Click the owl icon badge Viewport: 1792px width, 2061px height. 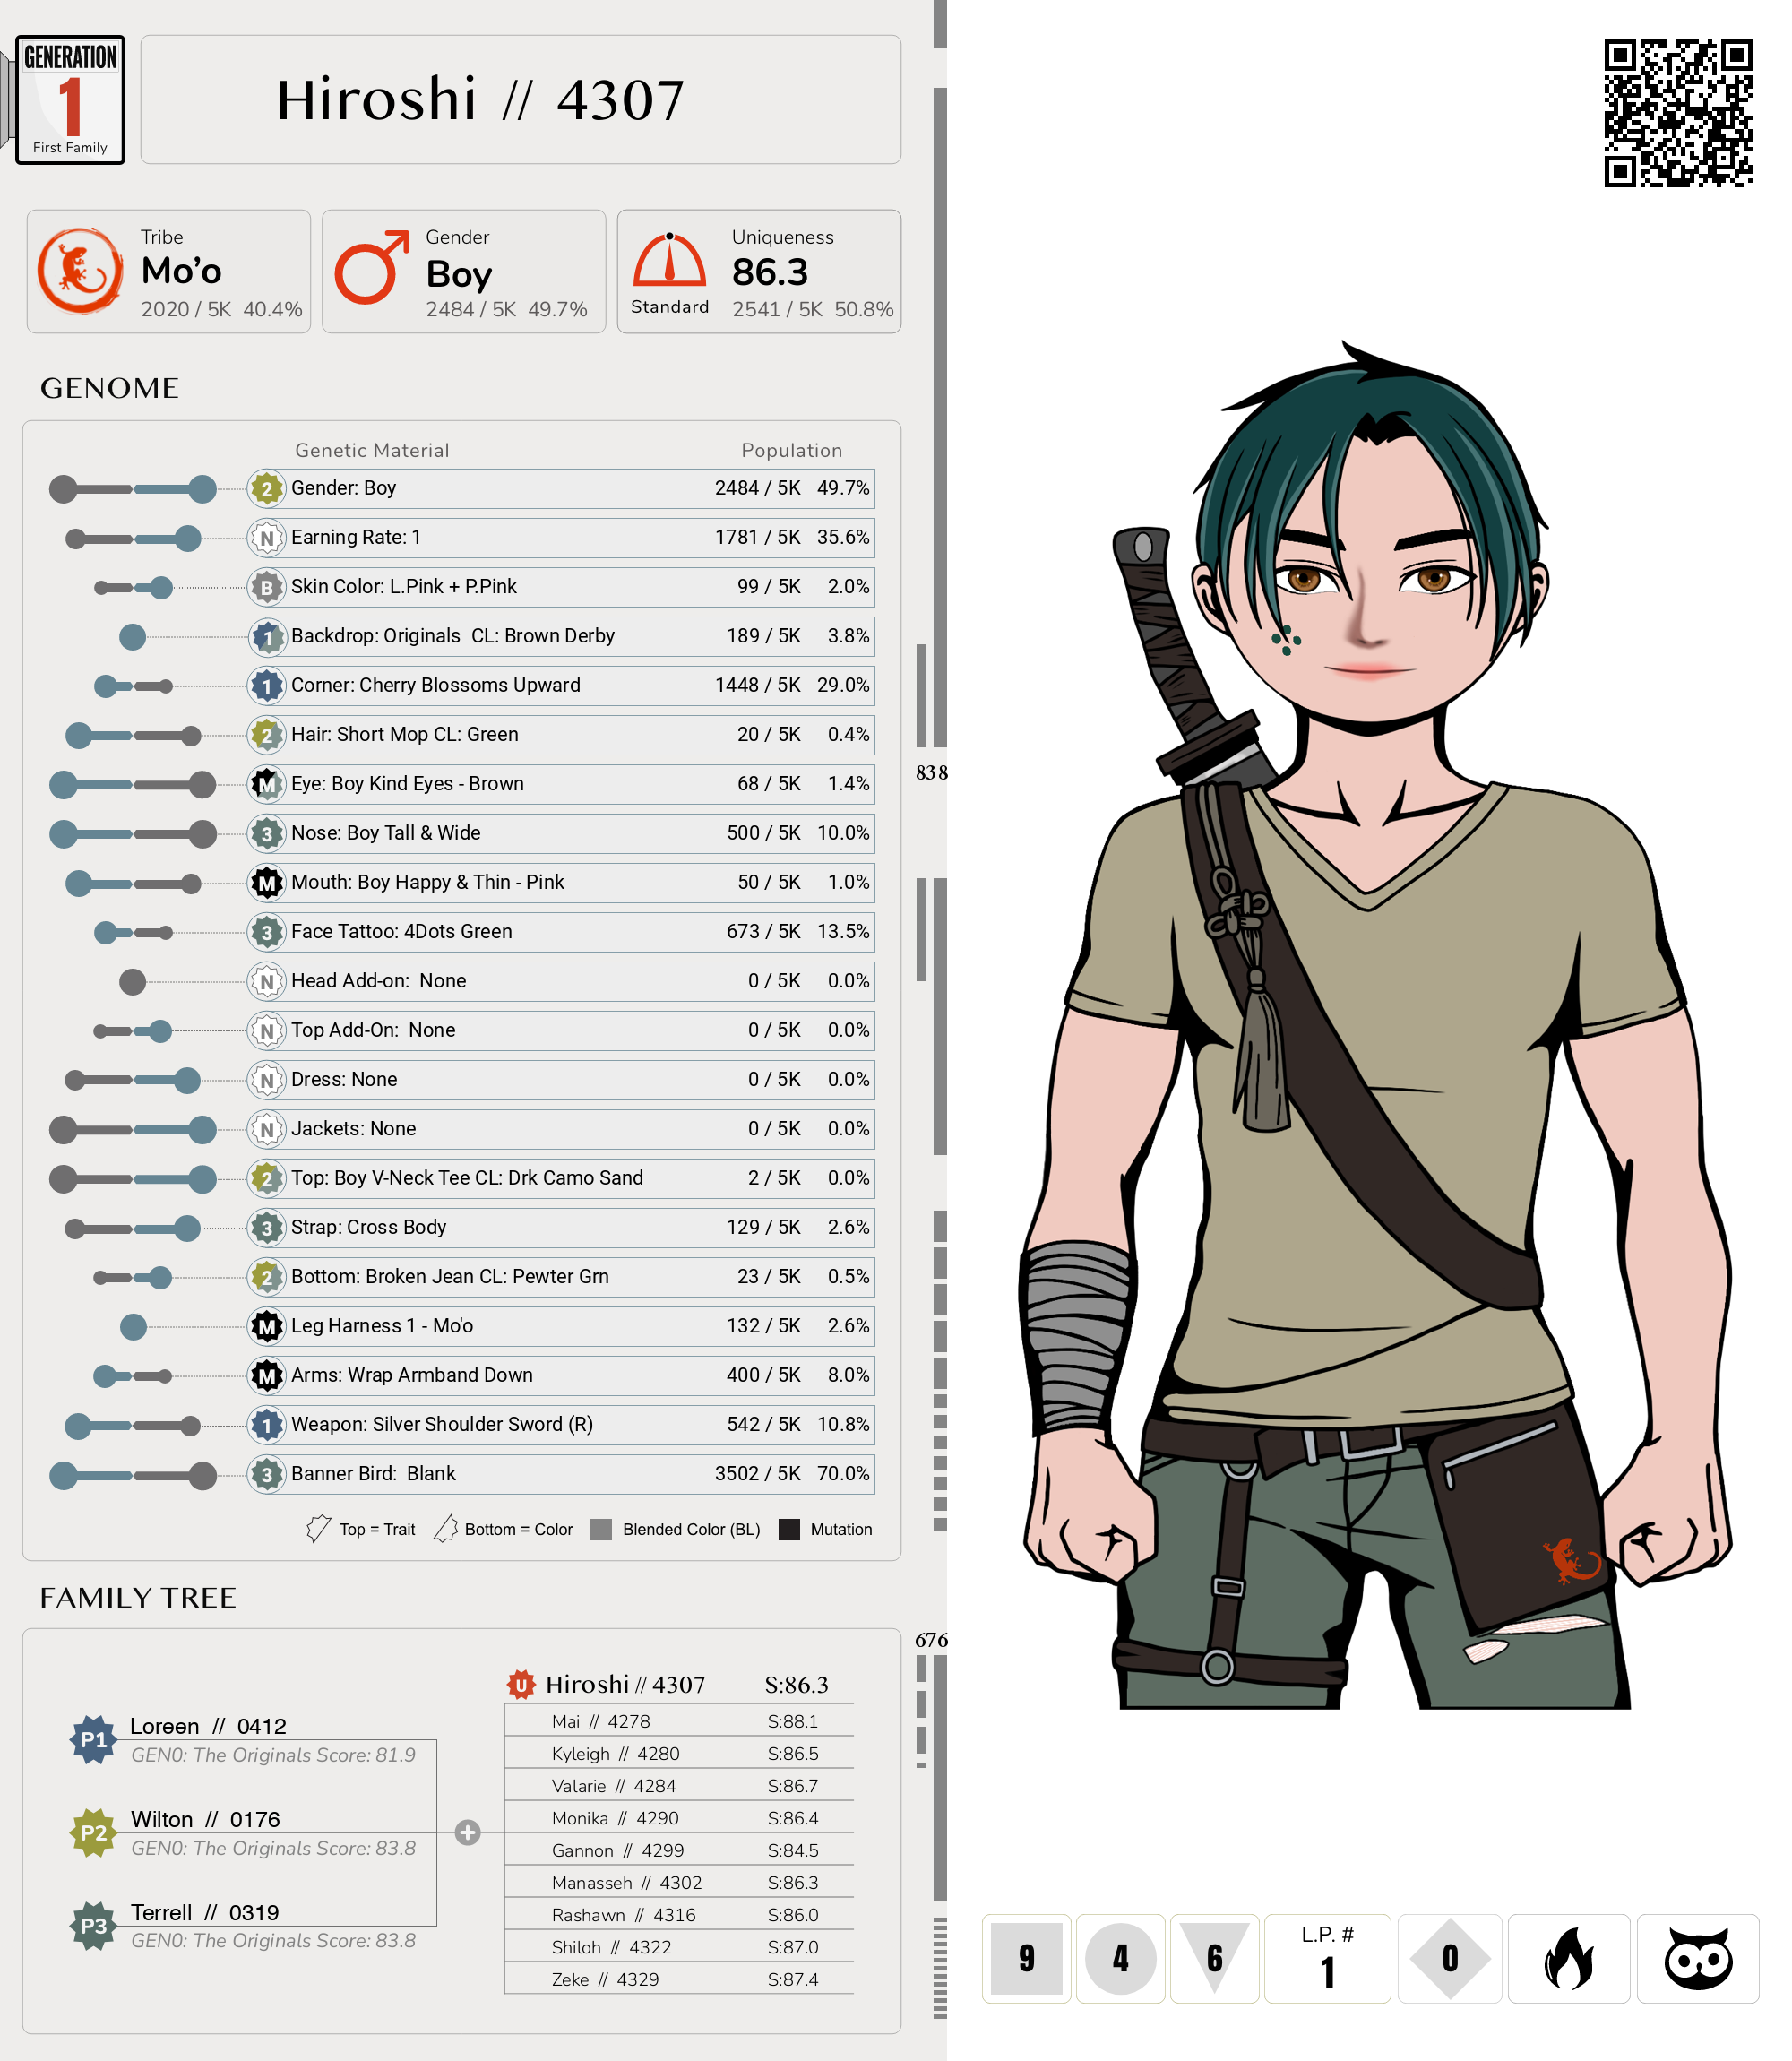tap(1697, 1957)
